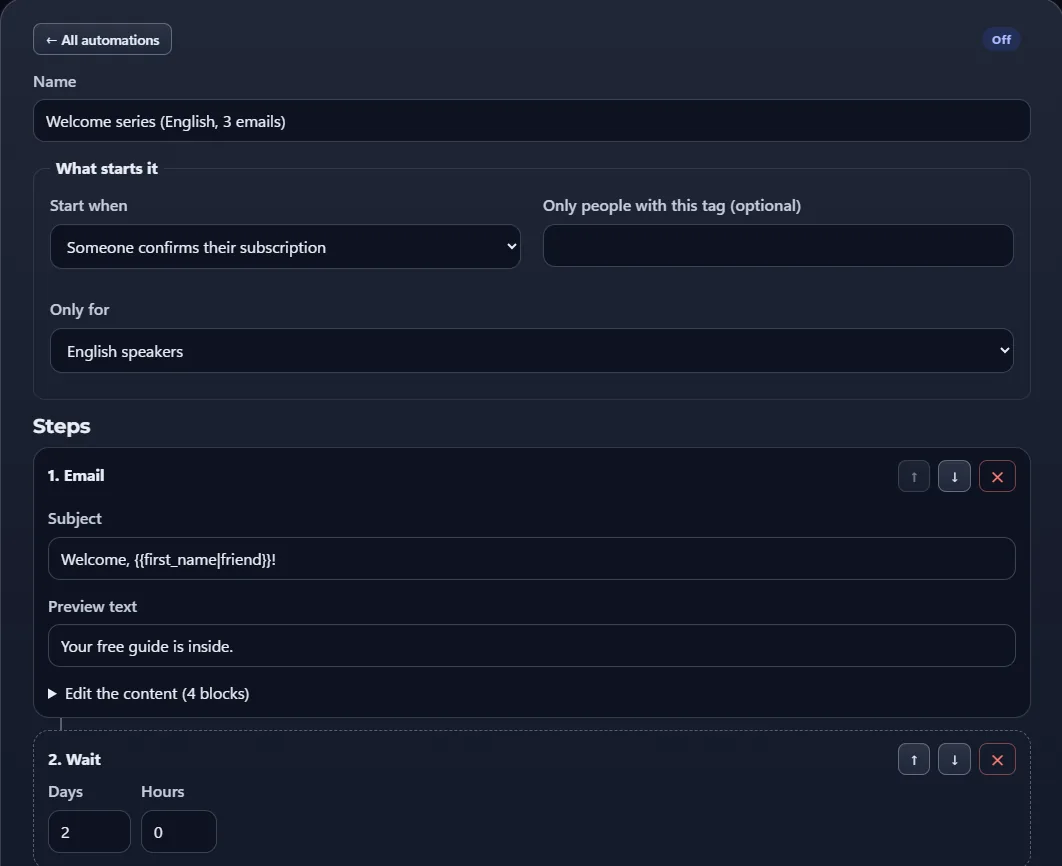The height and width of the screenshot is (866, 1062).
Task: Click the Days label in Wait step
Action: 66,792
